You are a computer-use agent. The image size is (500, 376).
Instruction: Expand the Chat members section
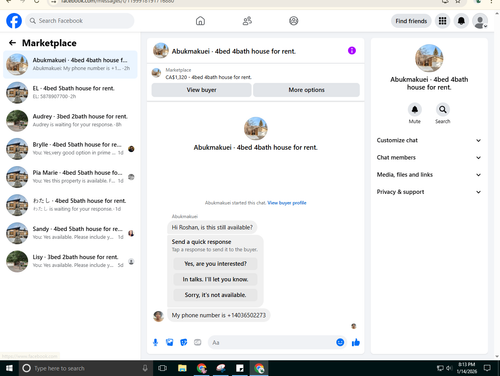(x=429, y=157)
